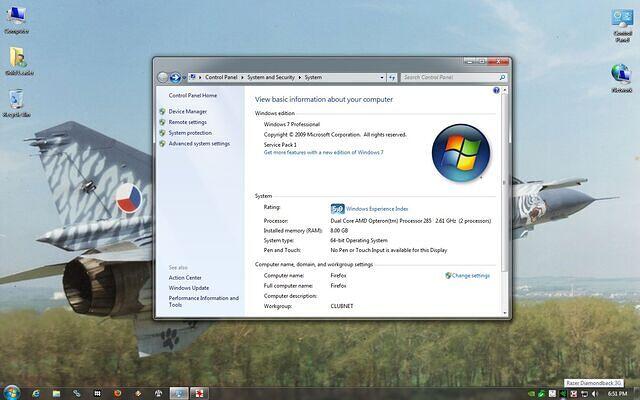Click Change settings link for computer name
The height and width of the screenshot is (400, 640).
pos(470,275)
